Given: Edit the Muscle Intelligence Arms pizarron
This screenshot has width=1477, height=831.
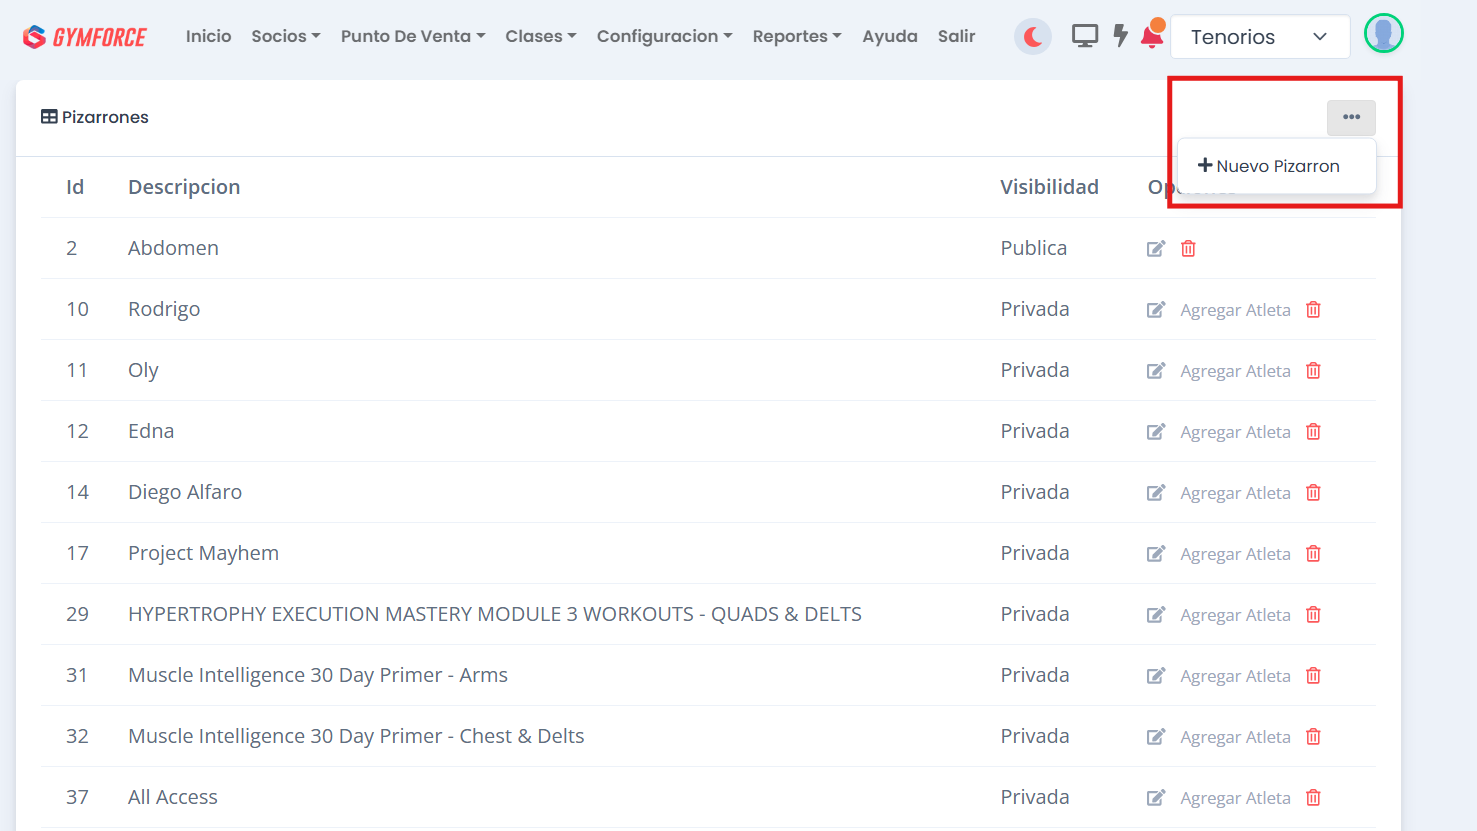Looking at the screenshot, I should click(1156, 676).
